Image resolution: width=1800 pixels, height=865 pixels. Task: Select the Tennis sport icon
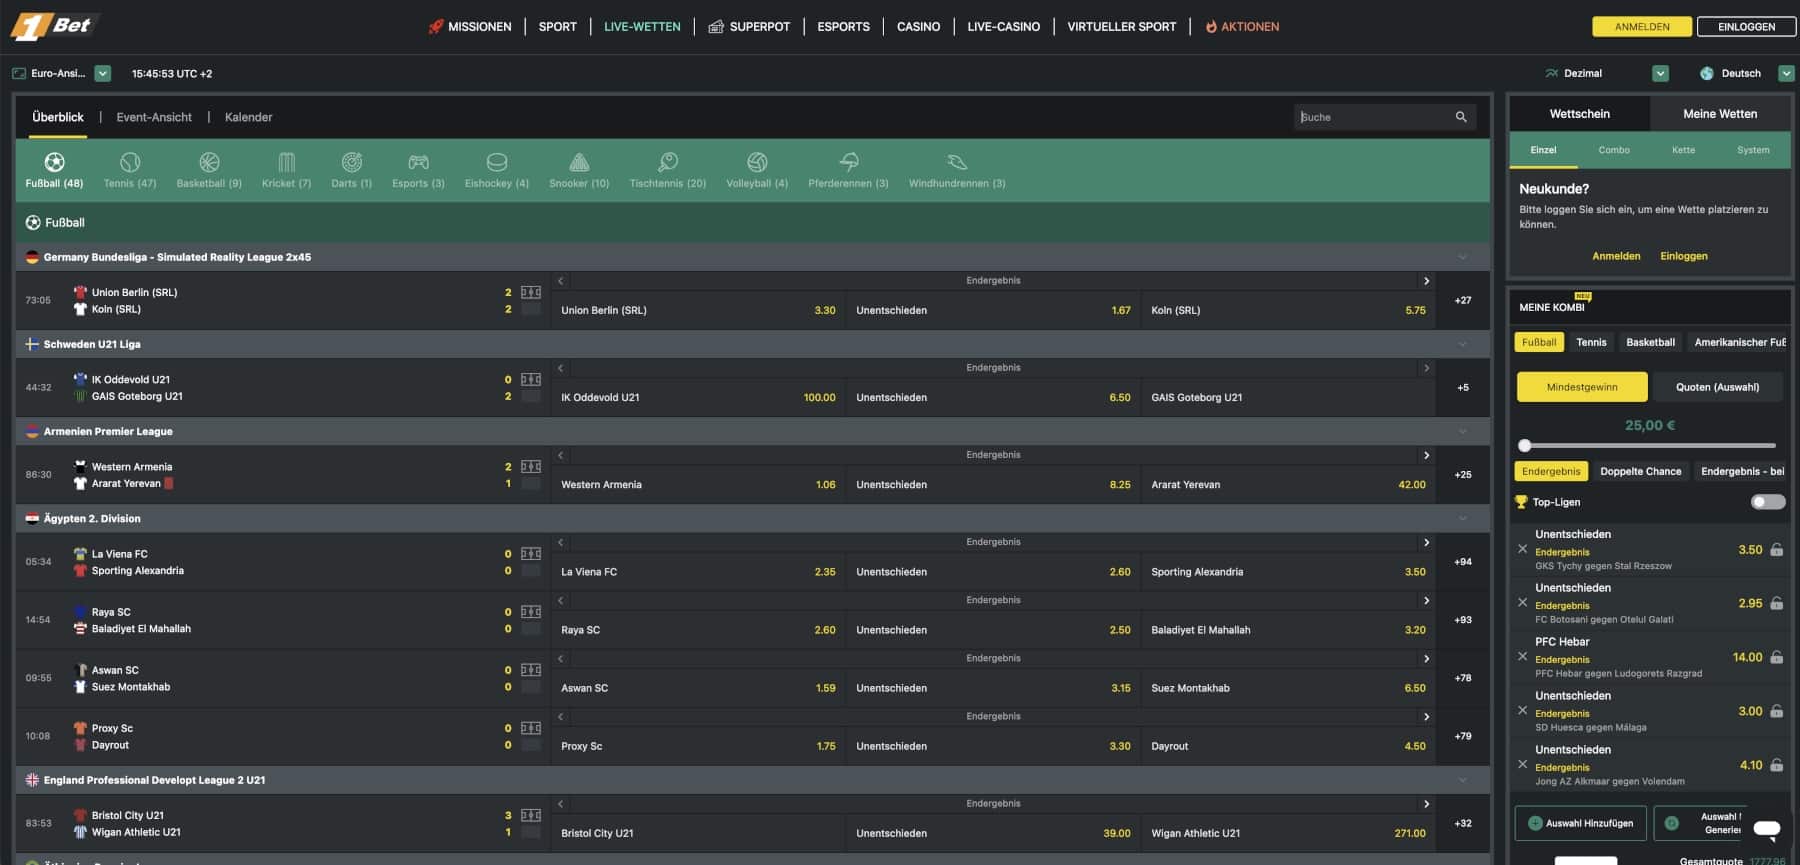pos(130,162)
